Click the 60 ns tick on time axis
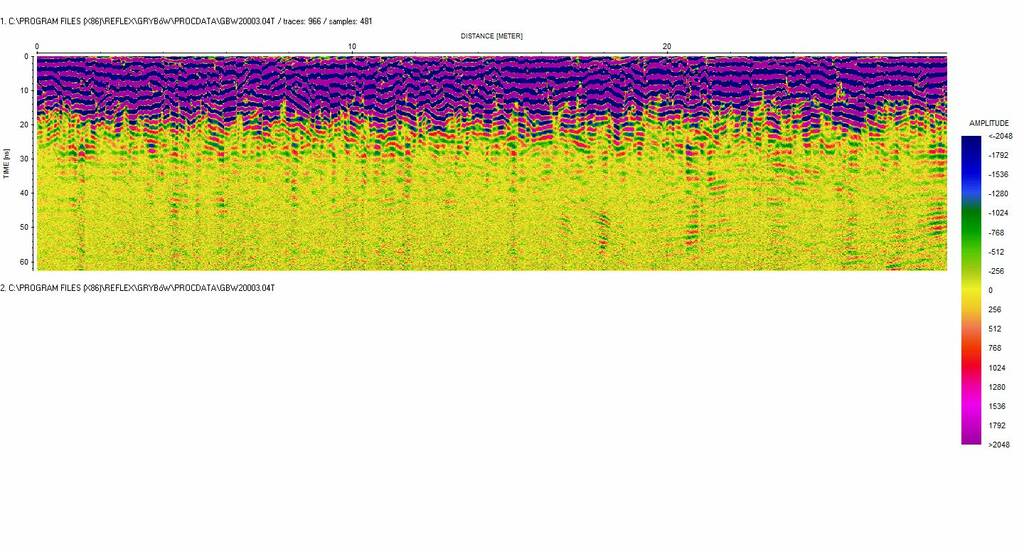Screen dimensions: 1024x552 tap(25, 261)
